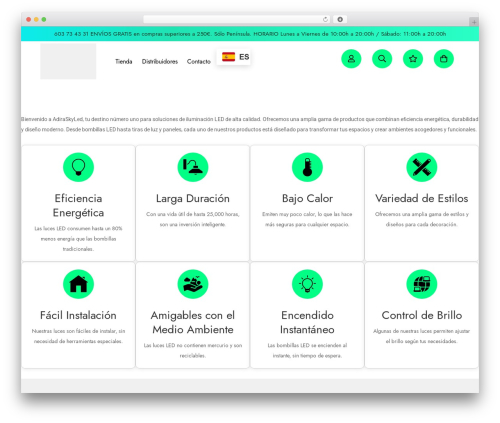Open the Tienda menu item

(x=124, y=61)
